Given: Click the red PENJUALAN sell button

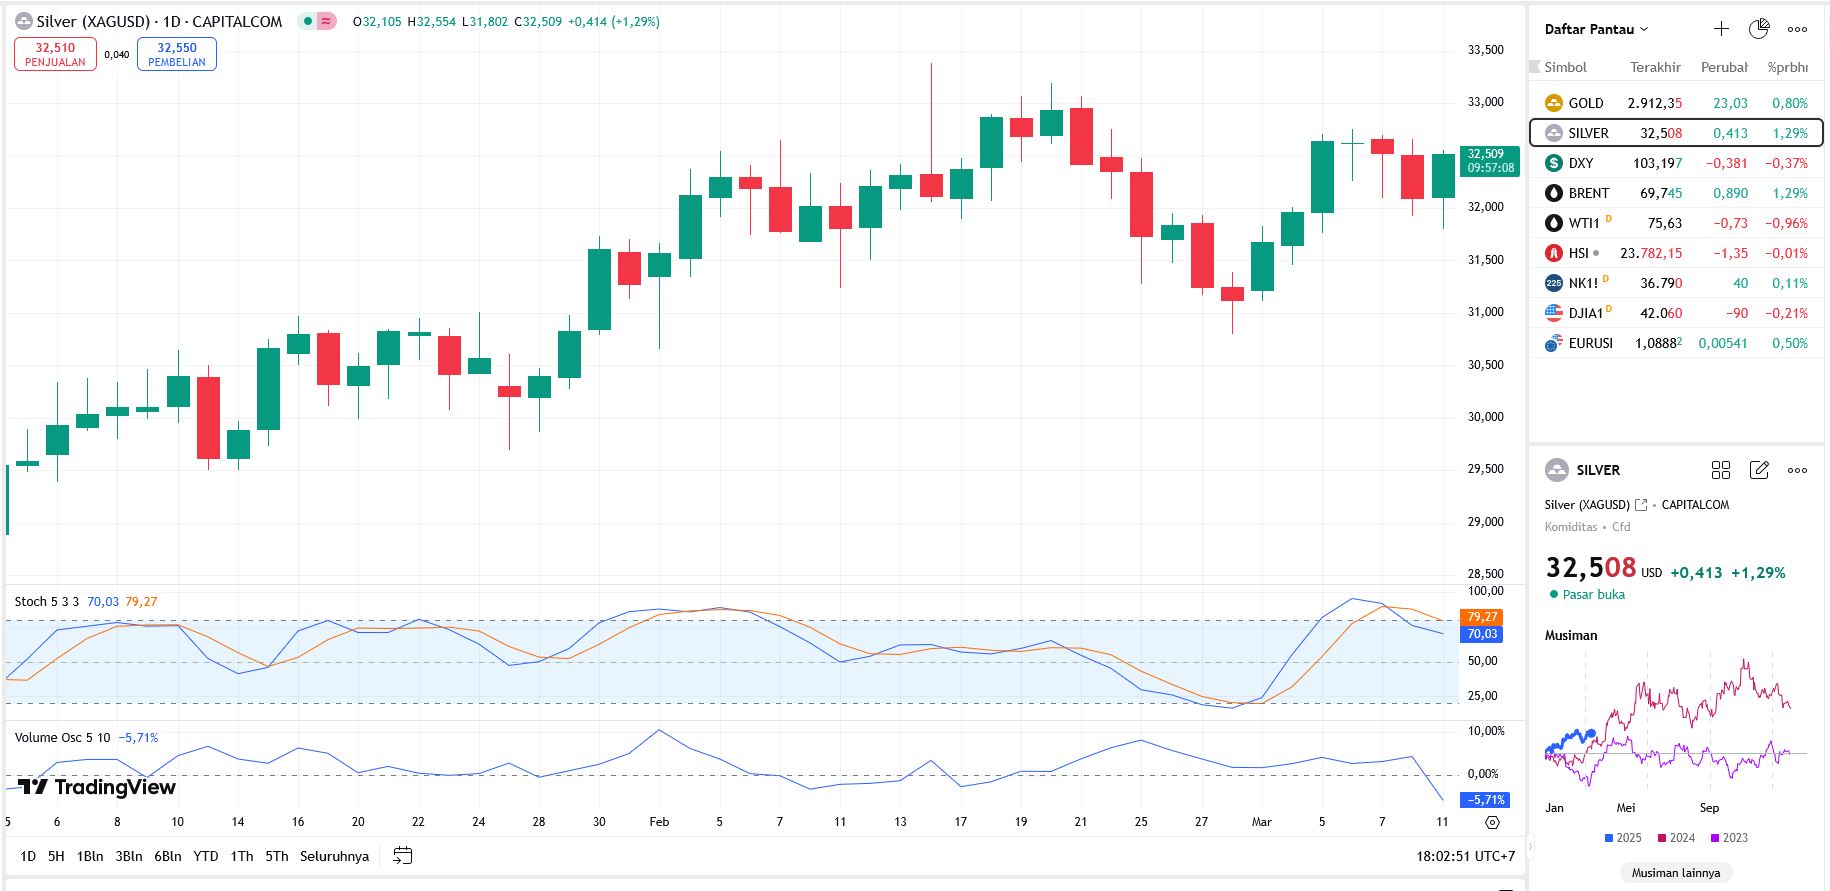Looking at the screenshot, I should [x=55, y=54].
